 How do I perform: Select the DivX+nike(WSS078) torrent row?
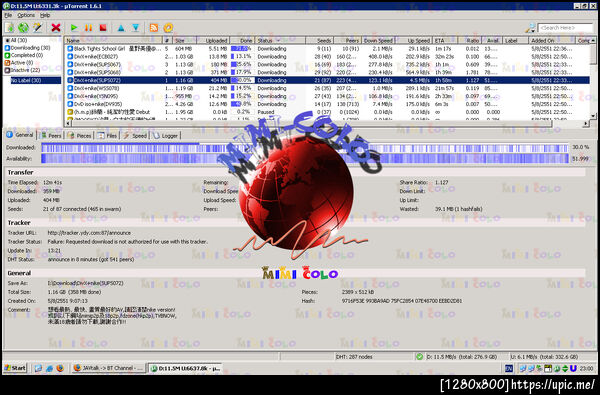tap(327, 88)
